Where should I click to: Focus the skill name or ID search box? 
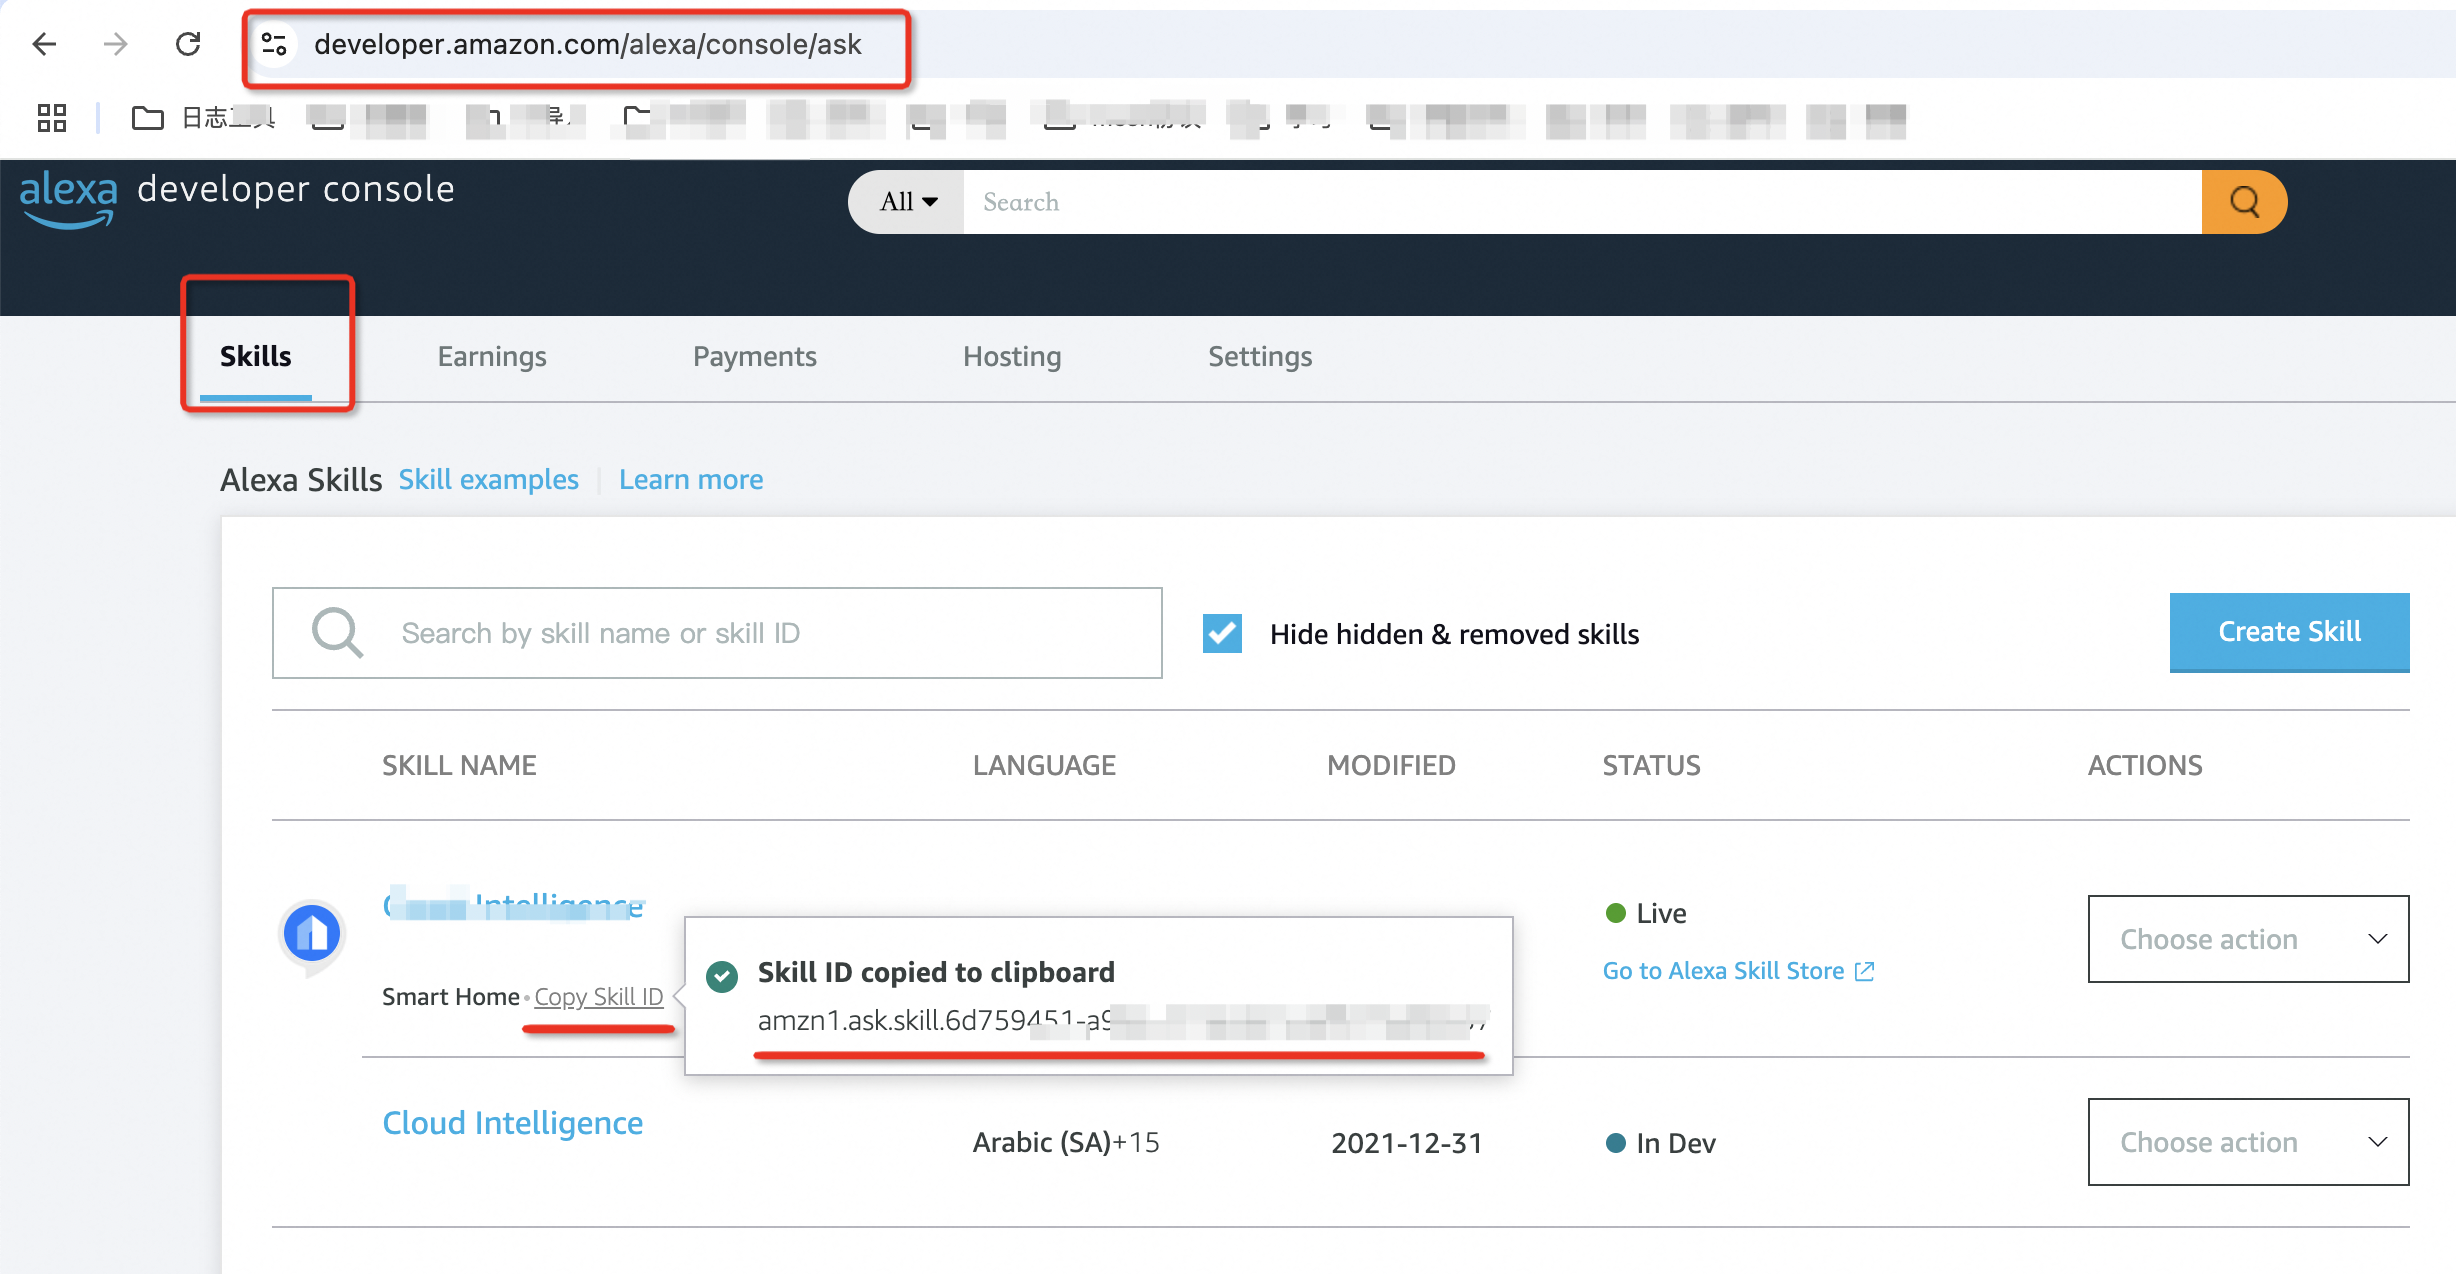tap(717, 633)
